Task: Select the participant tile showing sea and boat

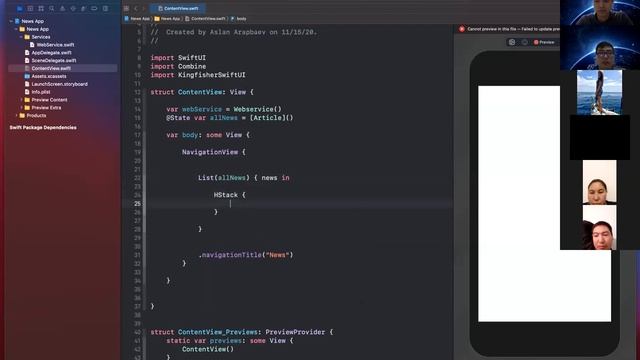Action: pyautogui.click(x=600, y=92)
